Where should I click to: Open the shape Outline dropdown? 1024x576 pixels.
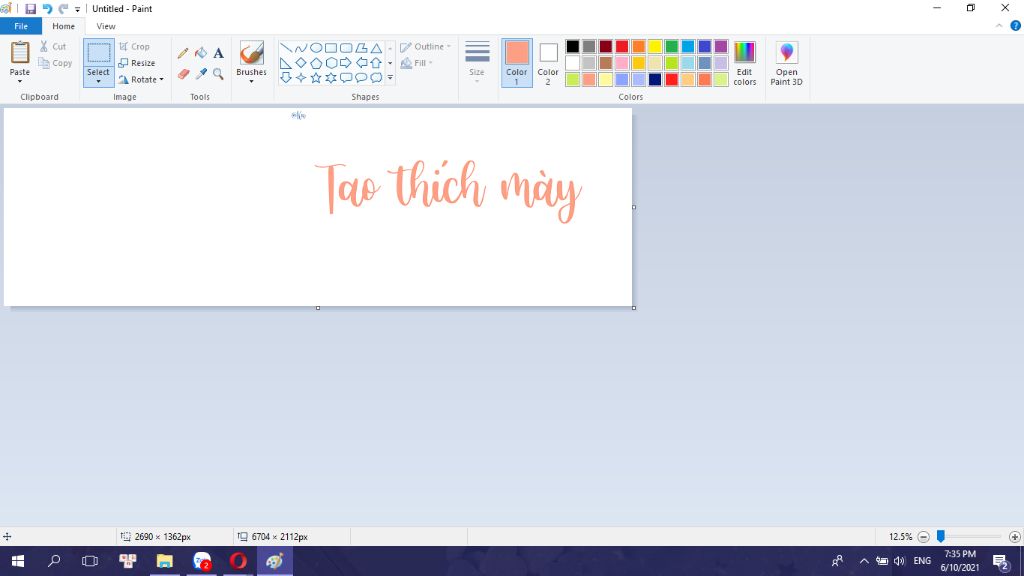(425, 46)
